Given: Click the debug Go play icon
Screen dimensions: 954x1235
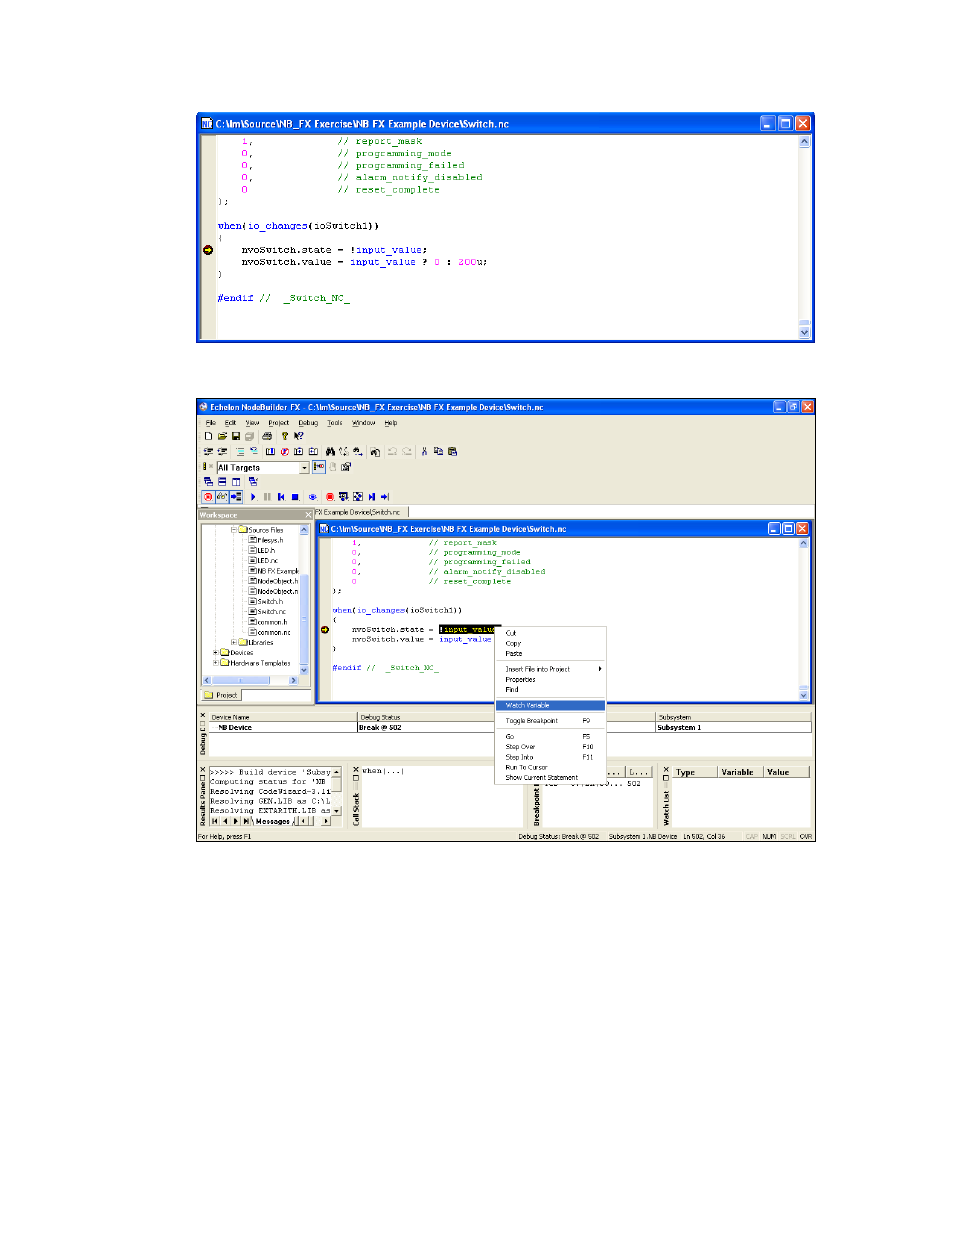Looking at the screenshot, I should (x=253, y=496).
